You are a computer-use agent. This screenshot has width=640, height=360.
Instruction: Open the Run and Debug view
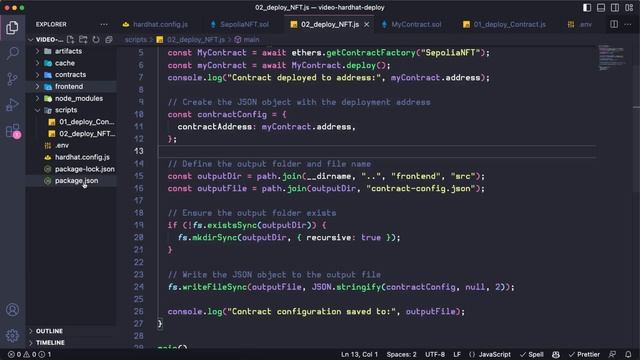click(x=12, y=104)
